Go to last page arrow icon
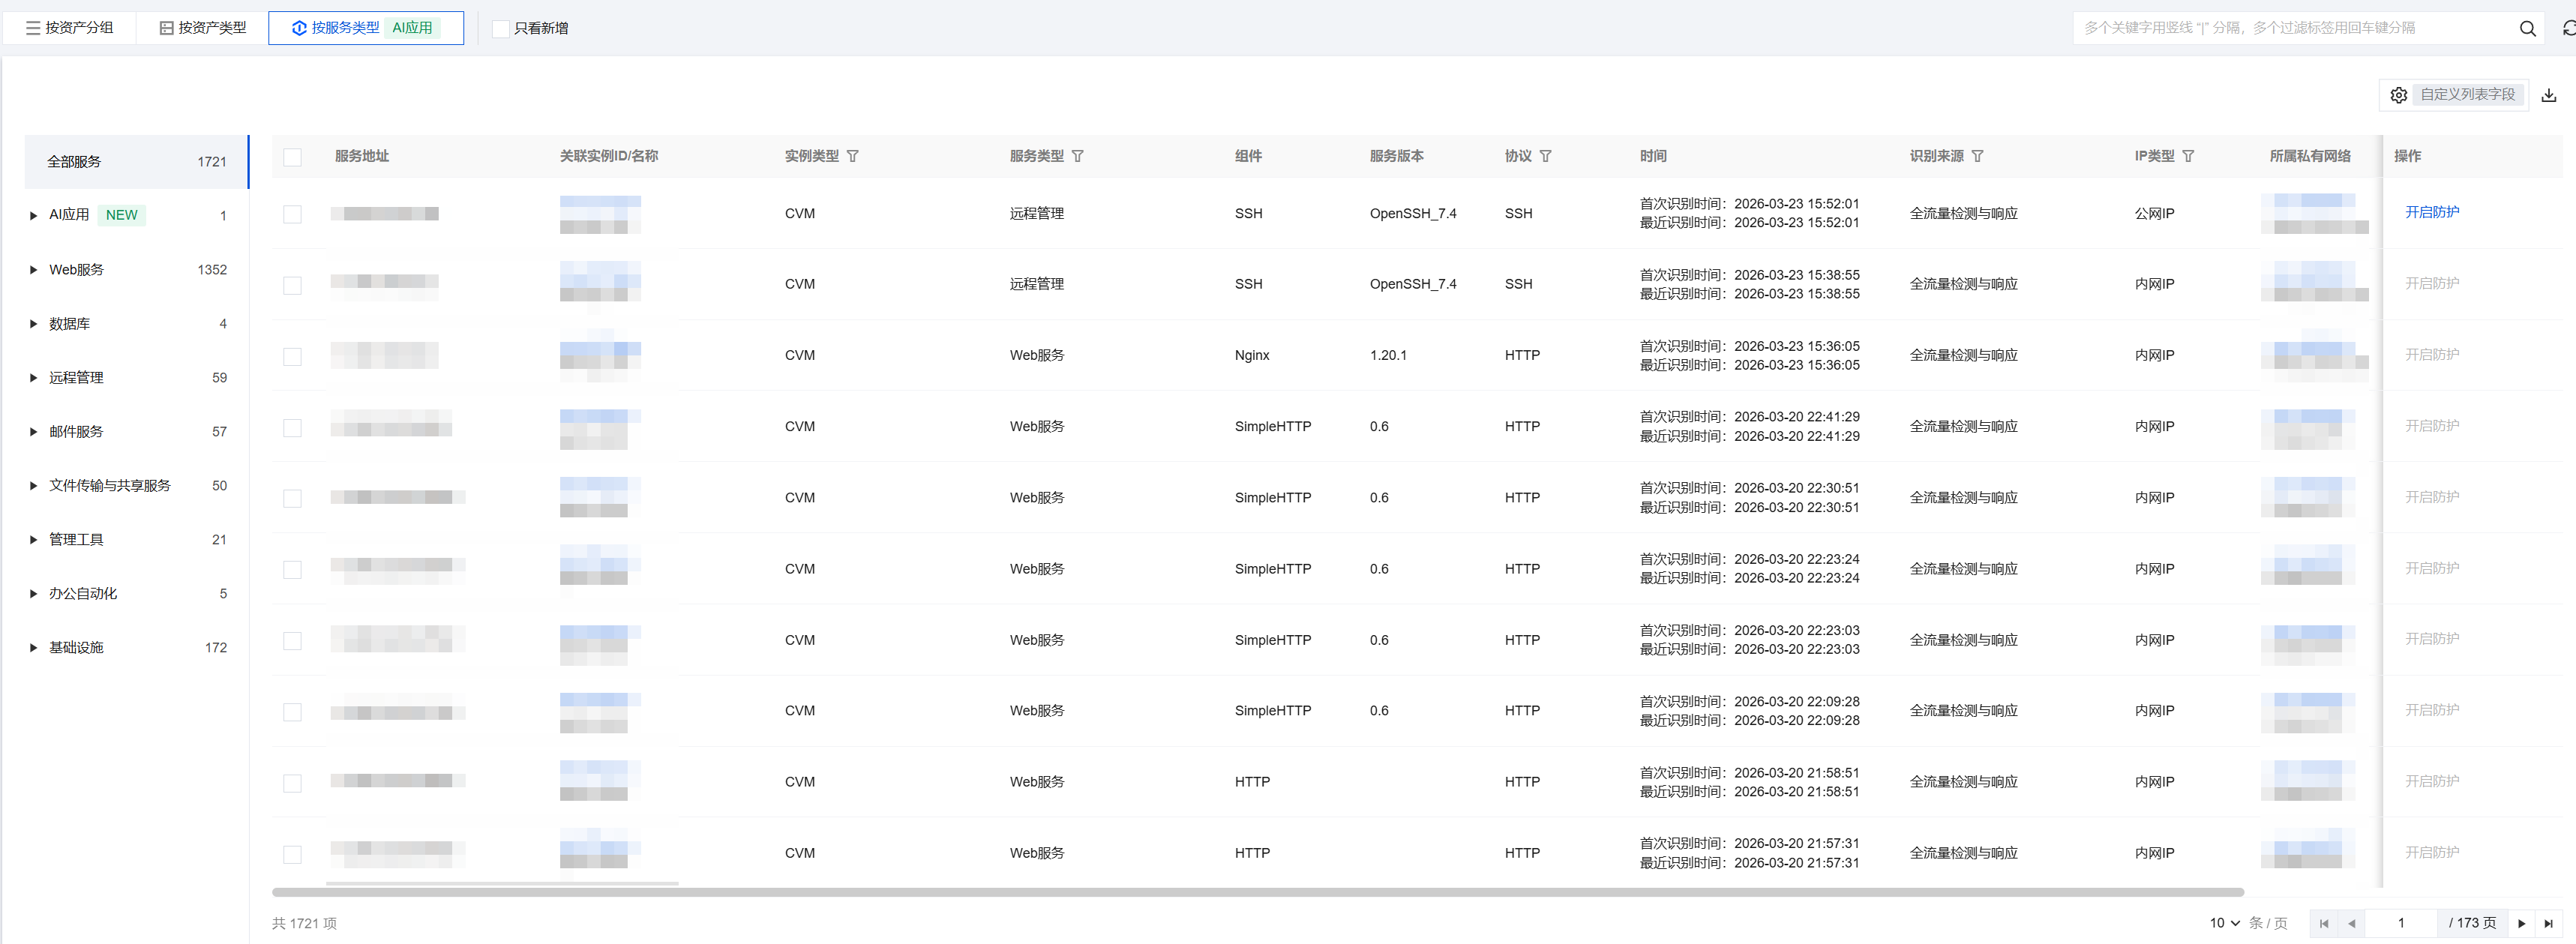 pyautogui.click(x=2548, y=923)
